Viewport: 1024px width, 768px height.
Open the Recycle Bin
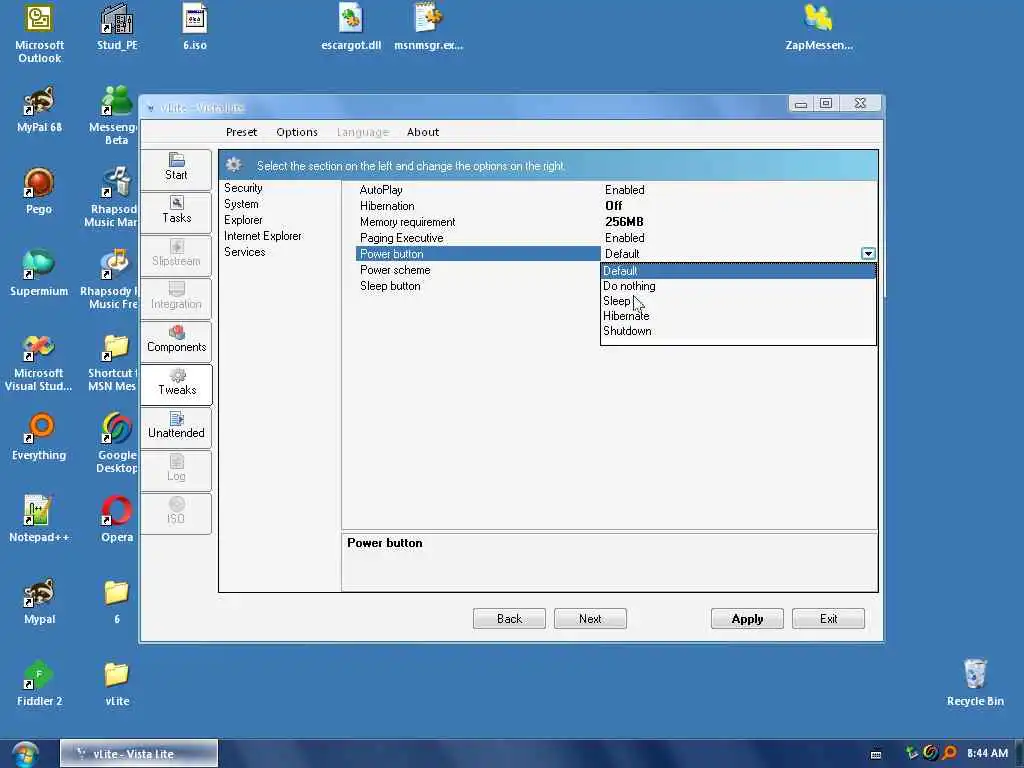975,684
